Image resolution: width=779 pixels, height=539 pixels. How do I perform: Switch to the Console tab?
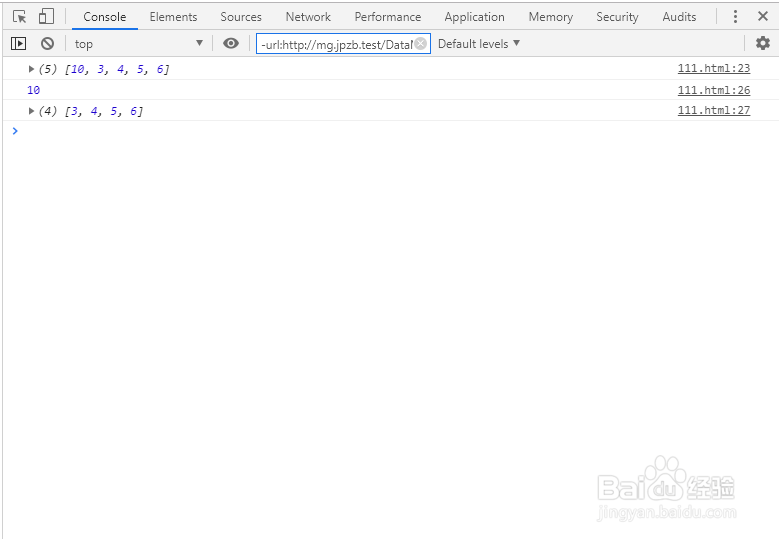pyautogui.click(x=105, y=17)
